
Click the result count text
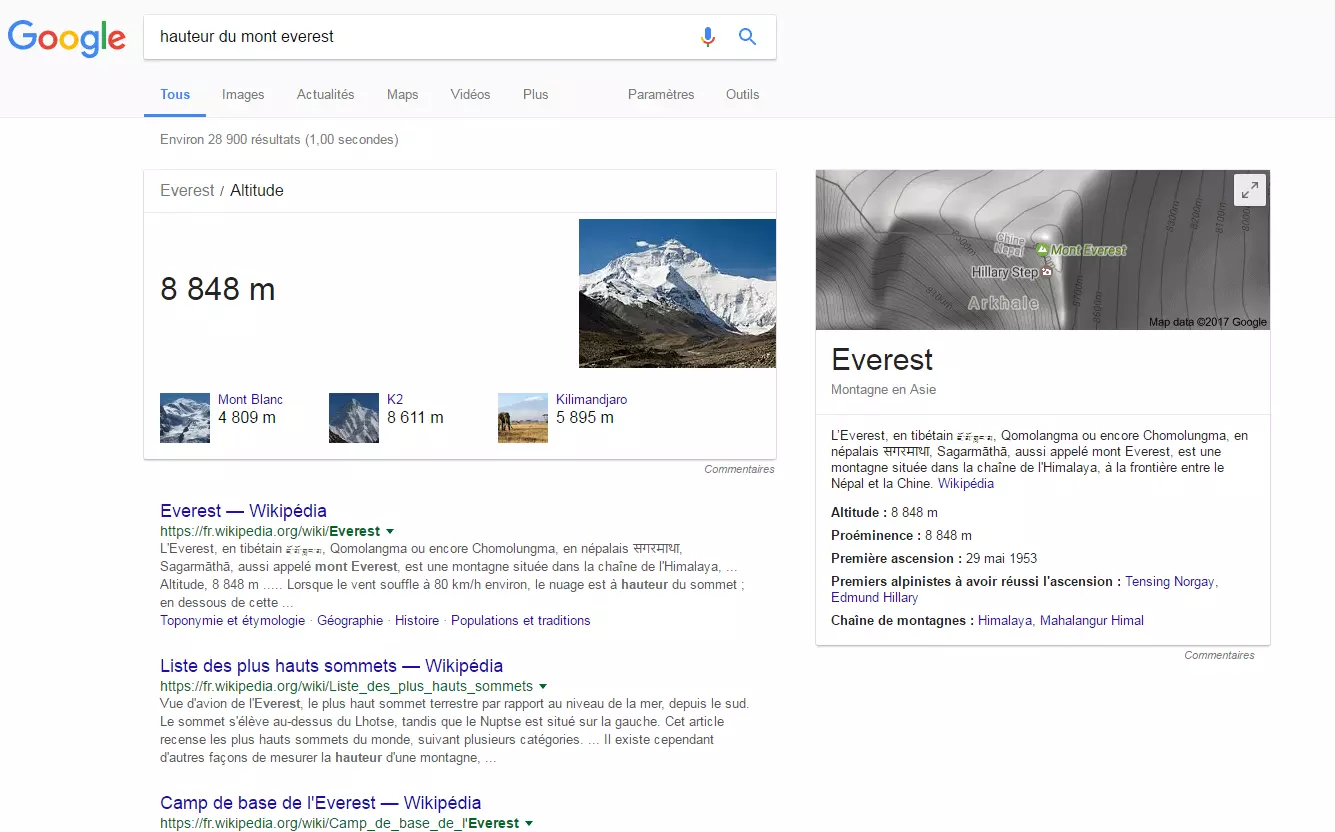279,140
